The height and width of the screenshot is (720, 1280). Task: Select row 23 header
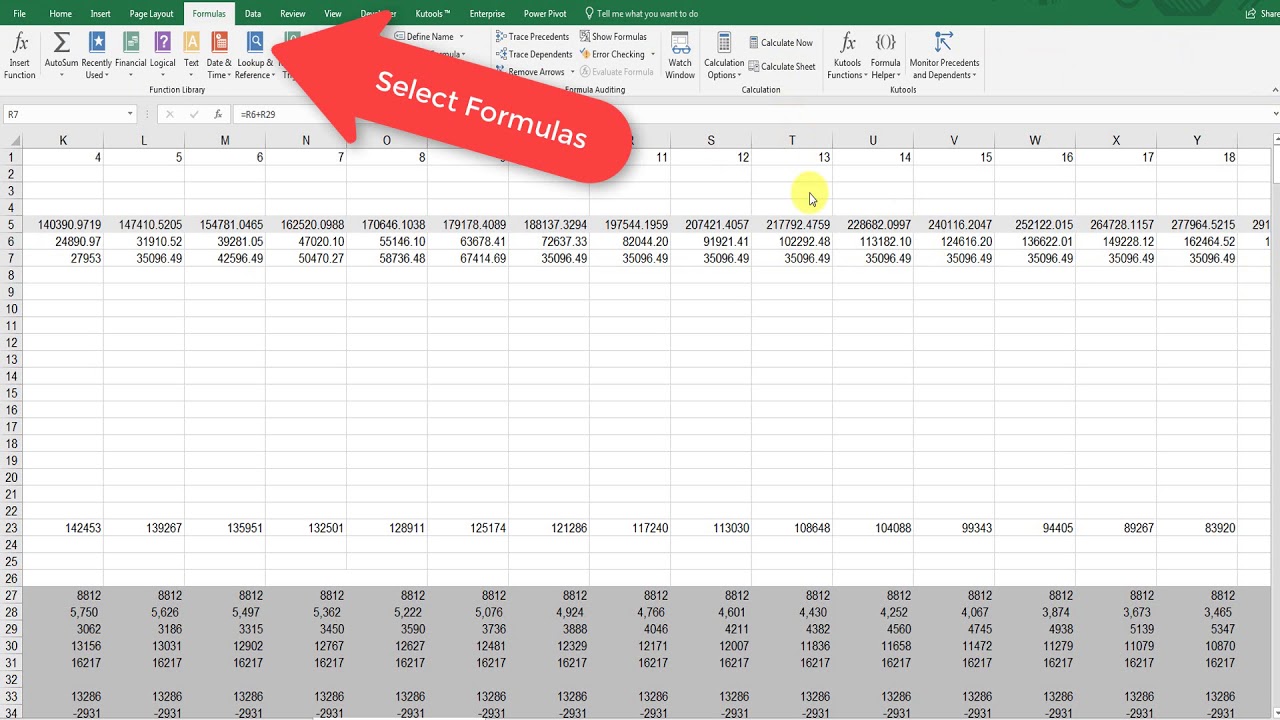11,528
